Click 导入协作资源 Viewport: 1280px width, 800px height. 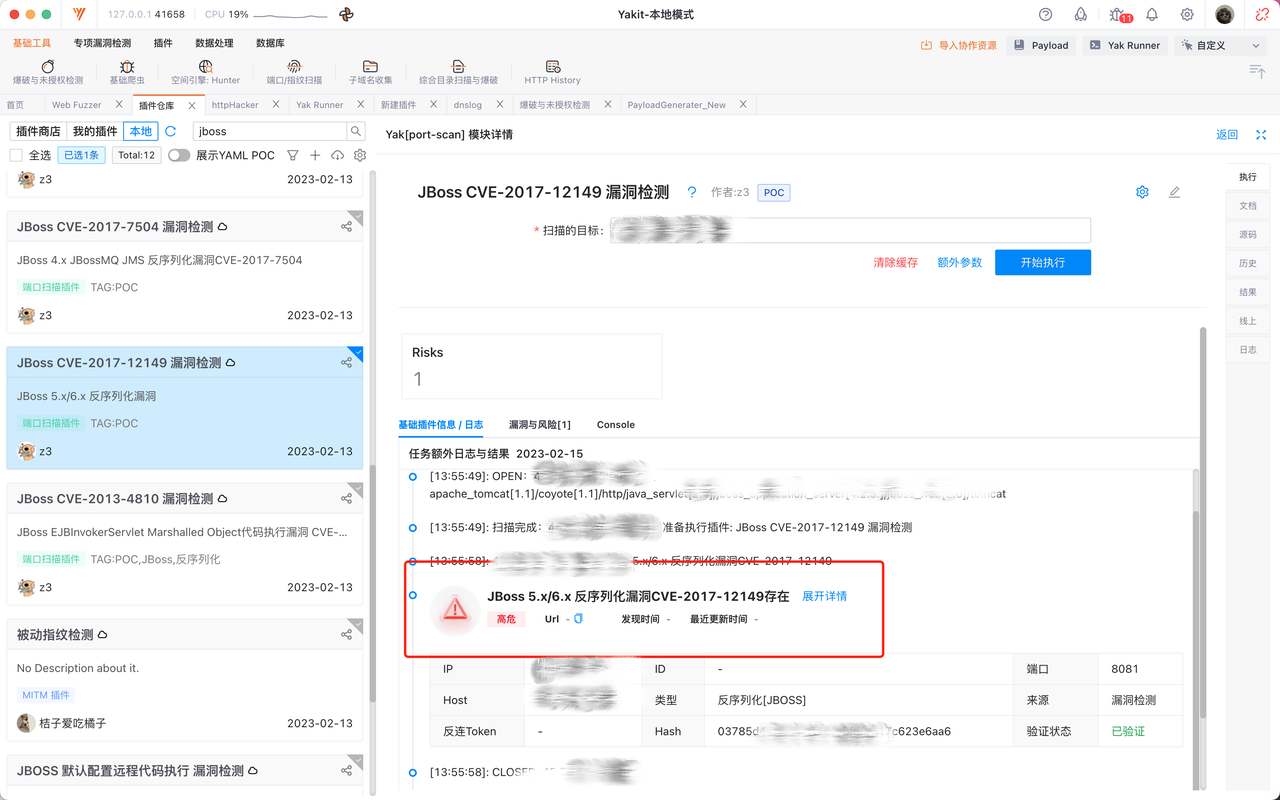point(959,45)
